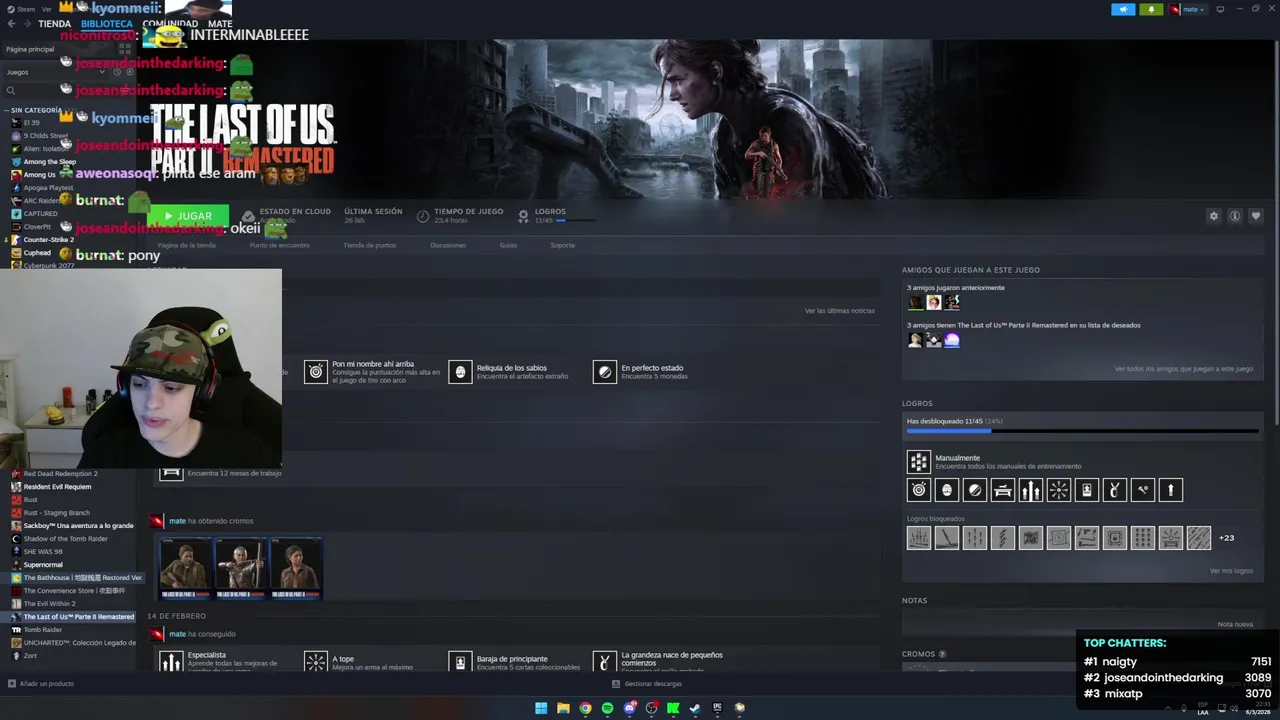This screenshot has width=1280, height=720.
Task: Open Steam notifications bell button
Action: coord(1151,9)
